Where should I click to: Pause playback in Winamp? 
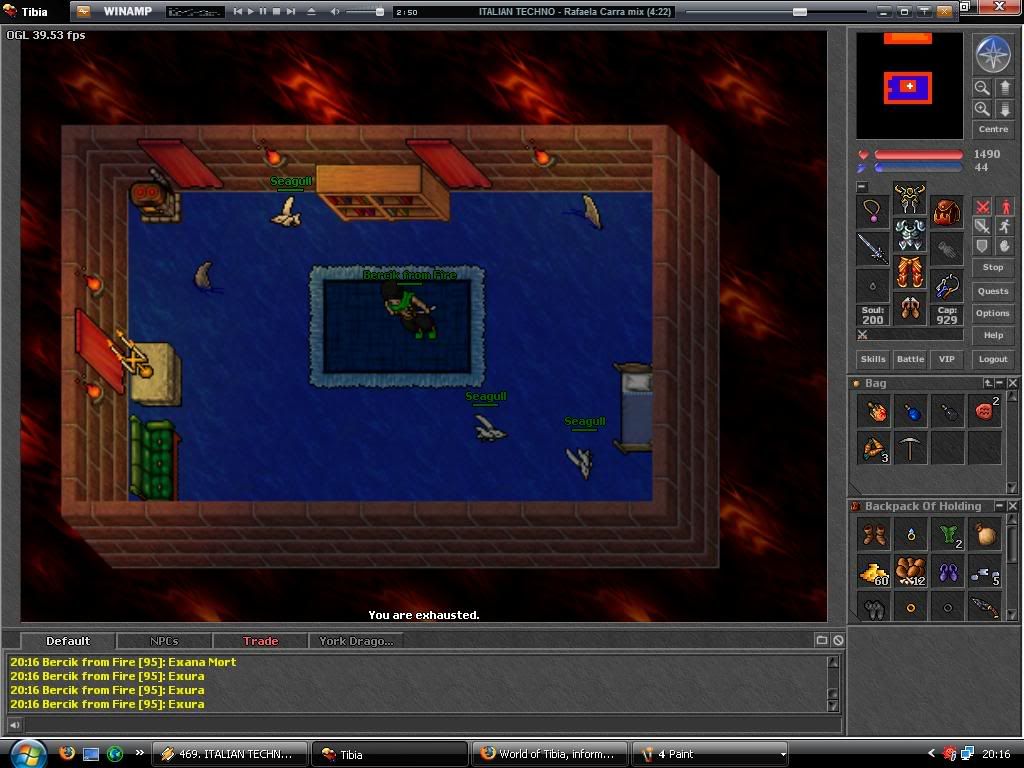pos(263,12)
